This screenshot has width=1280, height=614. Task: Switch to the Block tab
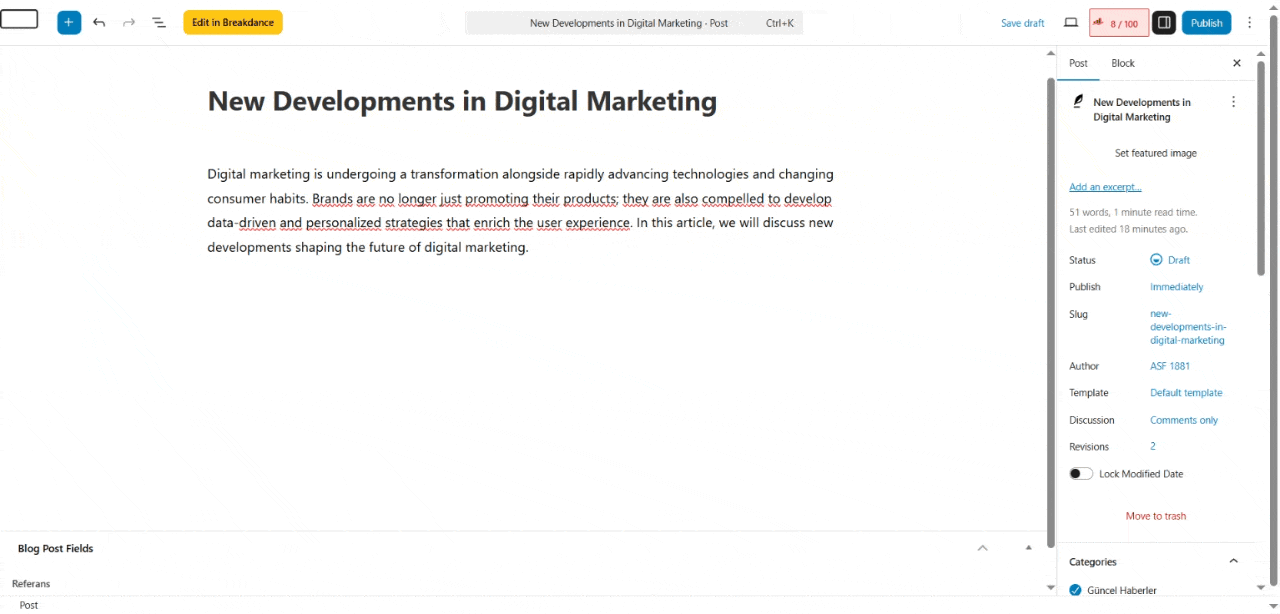(1123, 63)
